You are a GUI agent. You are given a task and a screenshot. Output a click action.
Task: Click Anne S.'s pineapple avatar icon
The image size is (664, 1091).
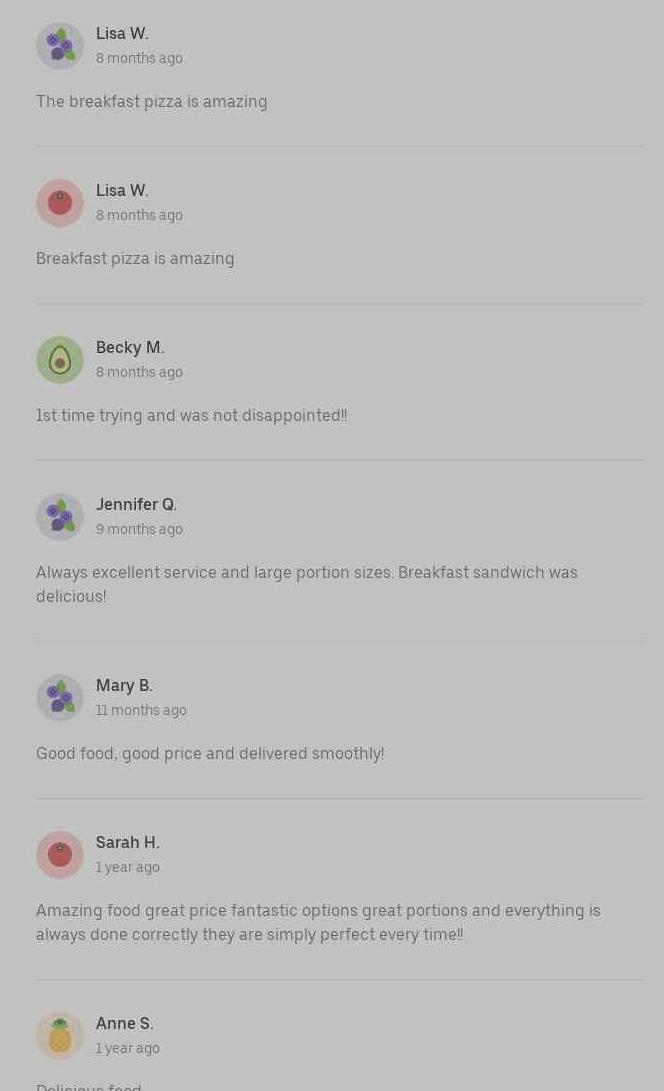[60, 1036]
